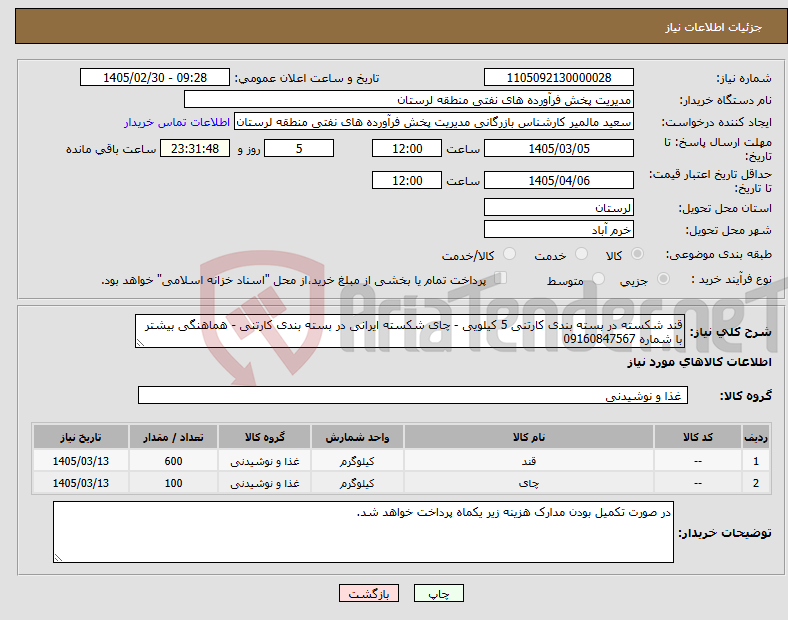This screenshot has height=620, width=788.
Task: Select the متوسط purchase type radio
Action: pyautogui.click(x=598, y=279)
